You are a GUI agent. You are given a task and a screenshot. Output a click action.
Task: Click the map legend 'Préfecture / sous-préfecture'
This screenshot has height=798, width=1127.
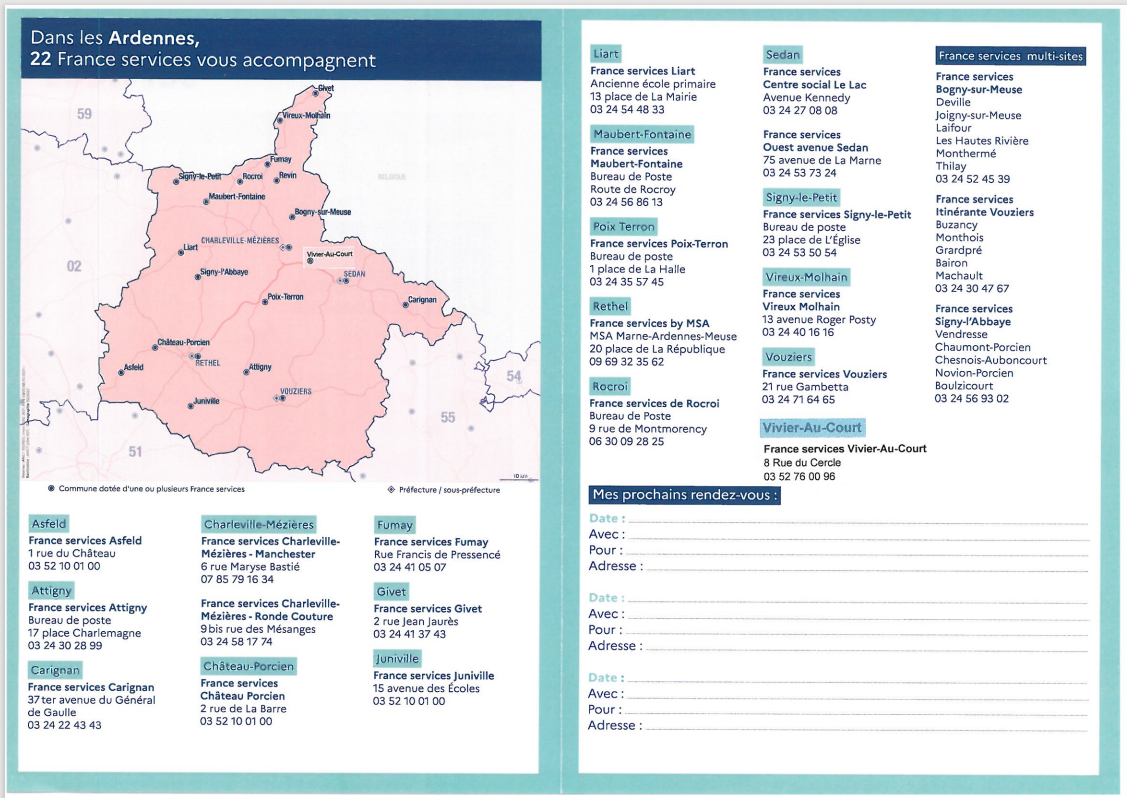444,490
